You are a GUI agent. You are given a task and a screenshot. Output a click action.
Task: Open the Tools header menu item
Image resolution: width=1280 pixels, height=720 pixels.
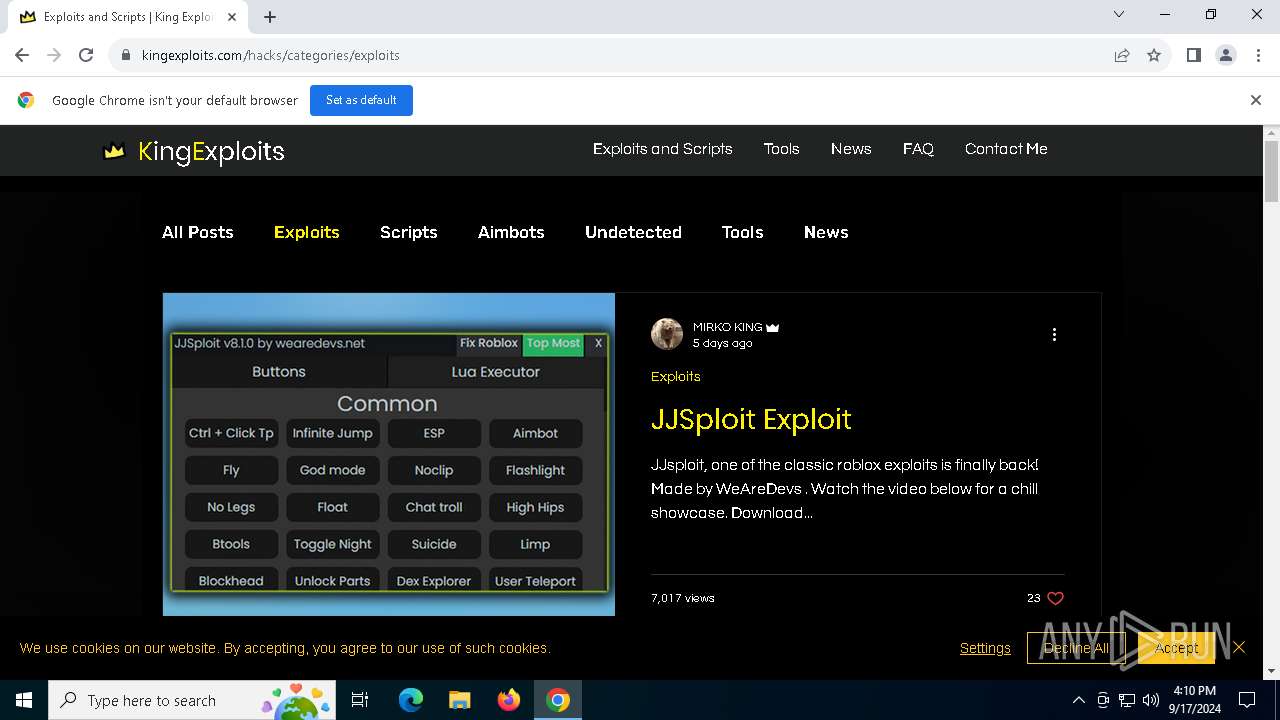[781, 149]
